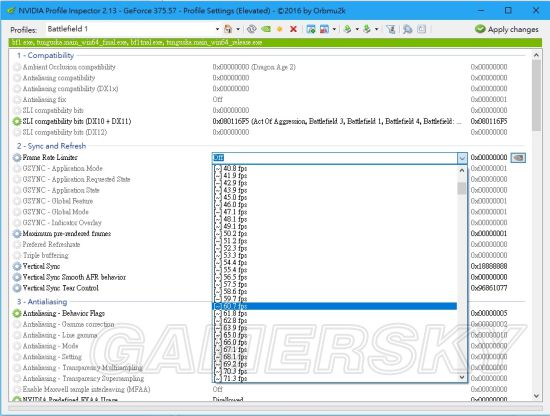
Task: Toggle the filter customized settings funnel icon
Action: click(x=391, y=29)
